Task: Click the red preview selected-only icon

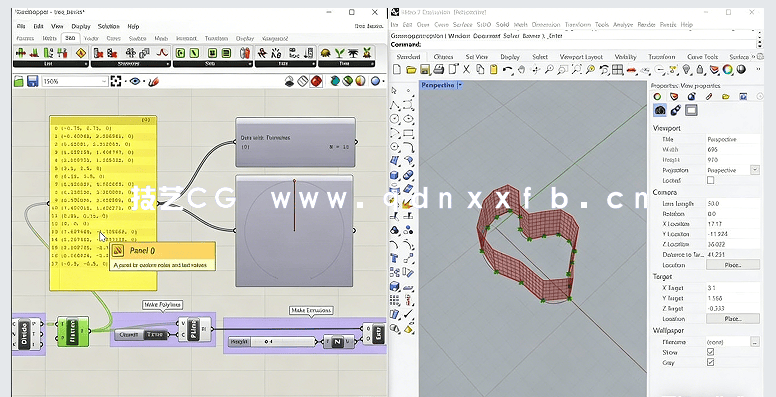Action: tap(316, 81)
